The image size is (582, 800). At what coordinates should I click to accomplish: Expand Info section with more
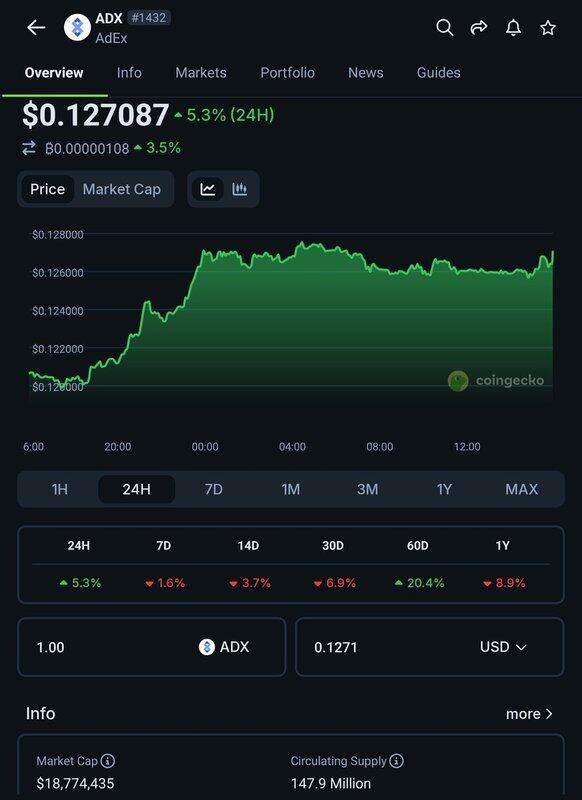(529, 713)
